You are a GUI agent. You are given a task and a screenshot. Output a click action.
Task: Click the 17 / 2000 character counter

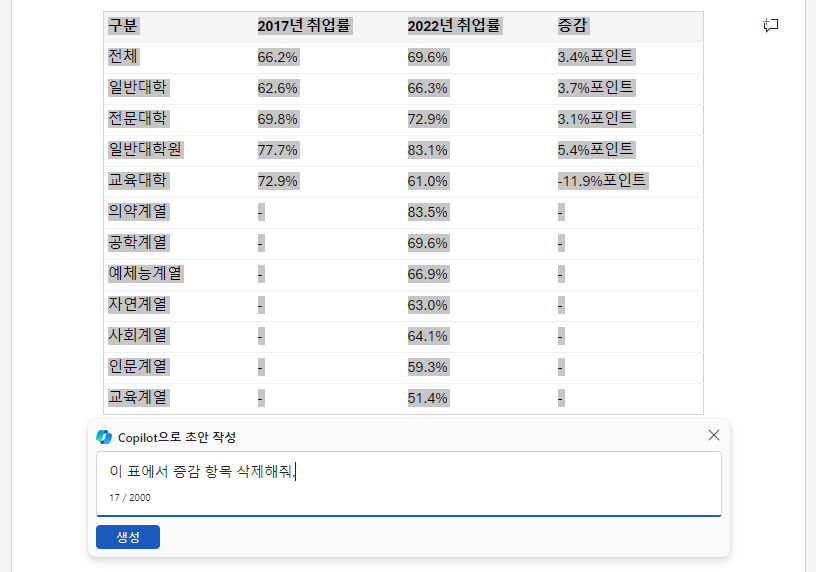(x=130, y=498)
